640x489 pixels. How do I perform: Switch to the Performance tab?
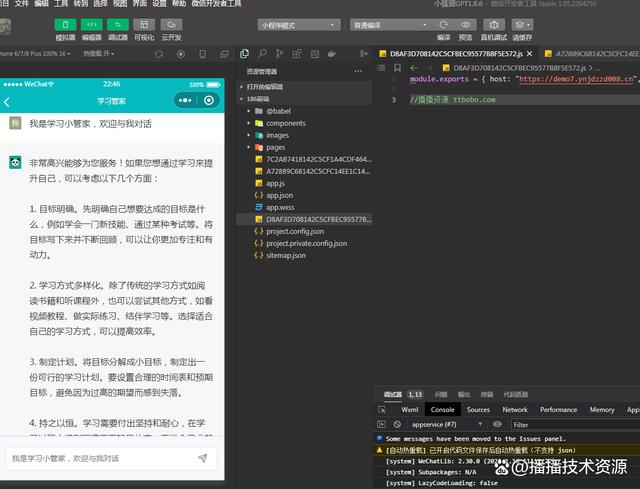pyautogui.click(x=558, y=409)
